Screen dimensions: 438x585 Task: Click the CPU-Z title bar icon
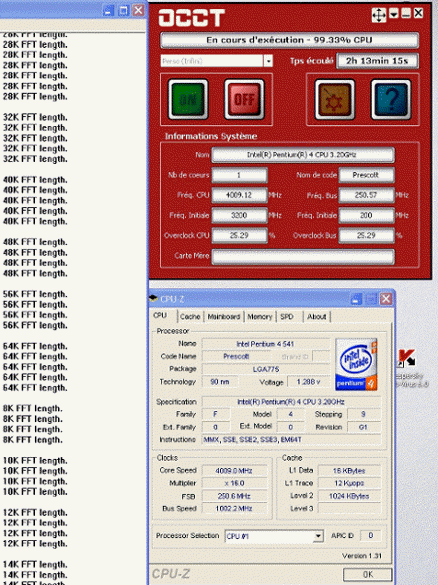point(153,298)
